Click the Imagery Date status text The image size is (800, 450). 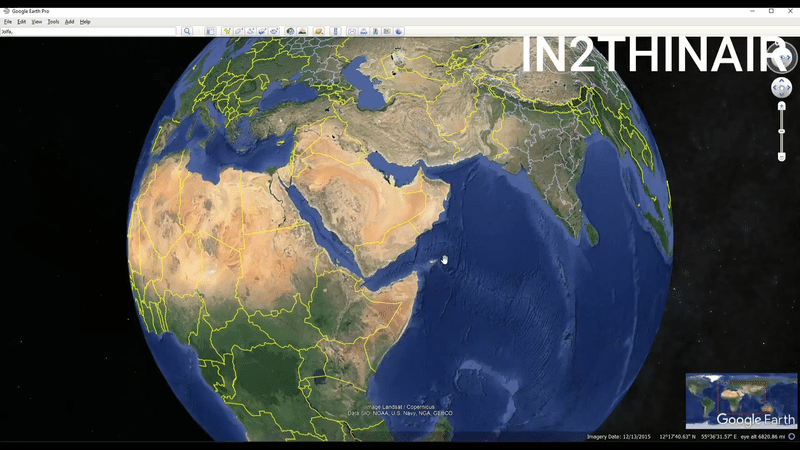[618, 437]
